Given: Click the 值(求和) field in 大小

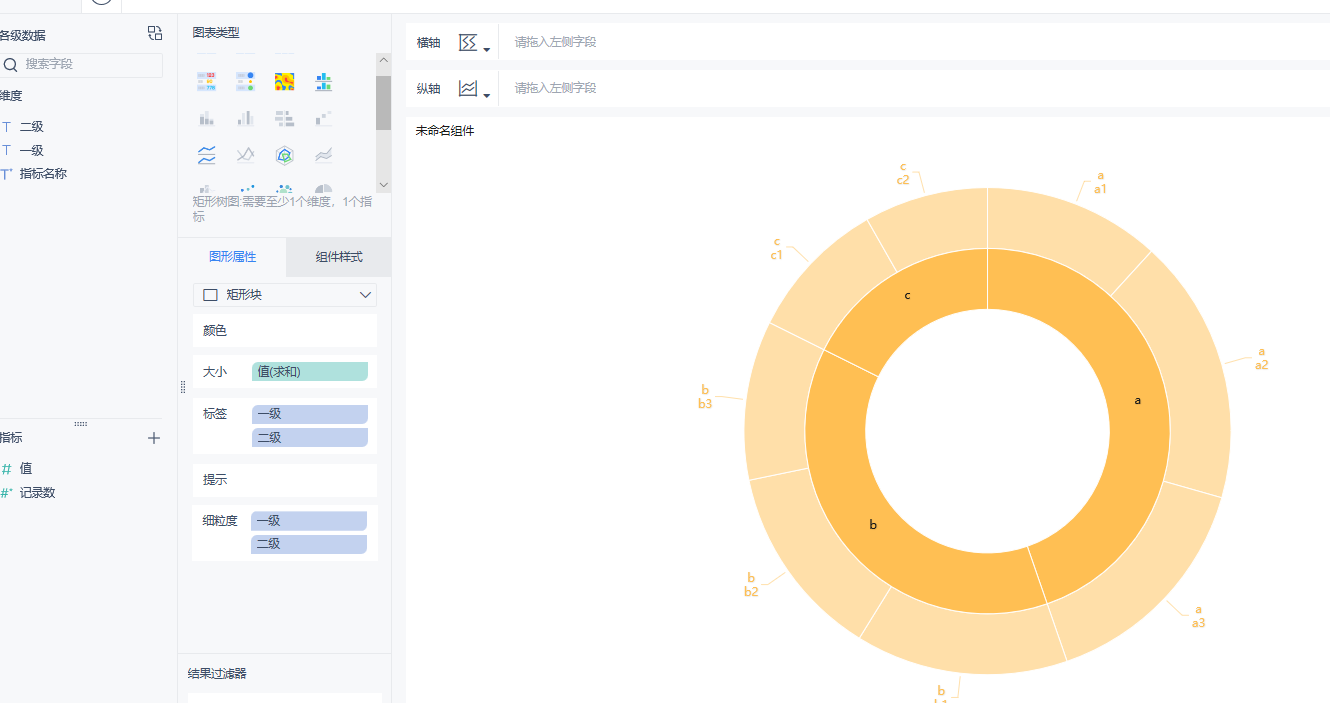Looking at the screenshot, I should point(310,372).
